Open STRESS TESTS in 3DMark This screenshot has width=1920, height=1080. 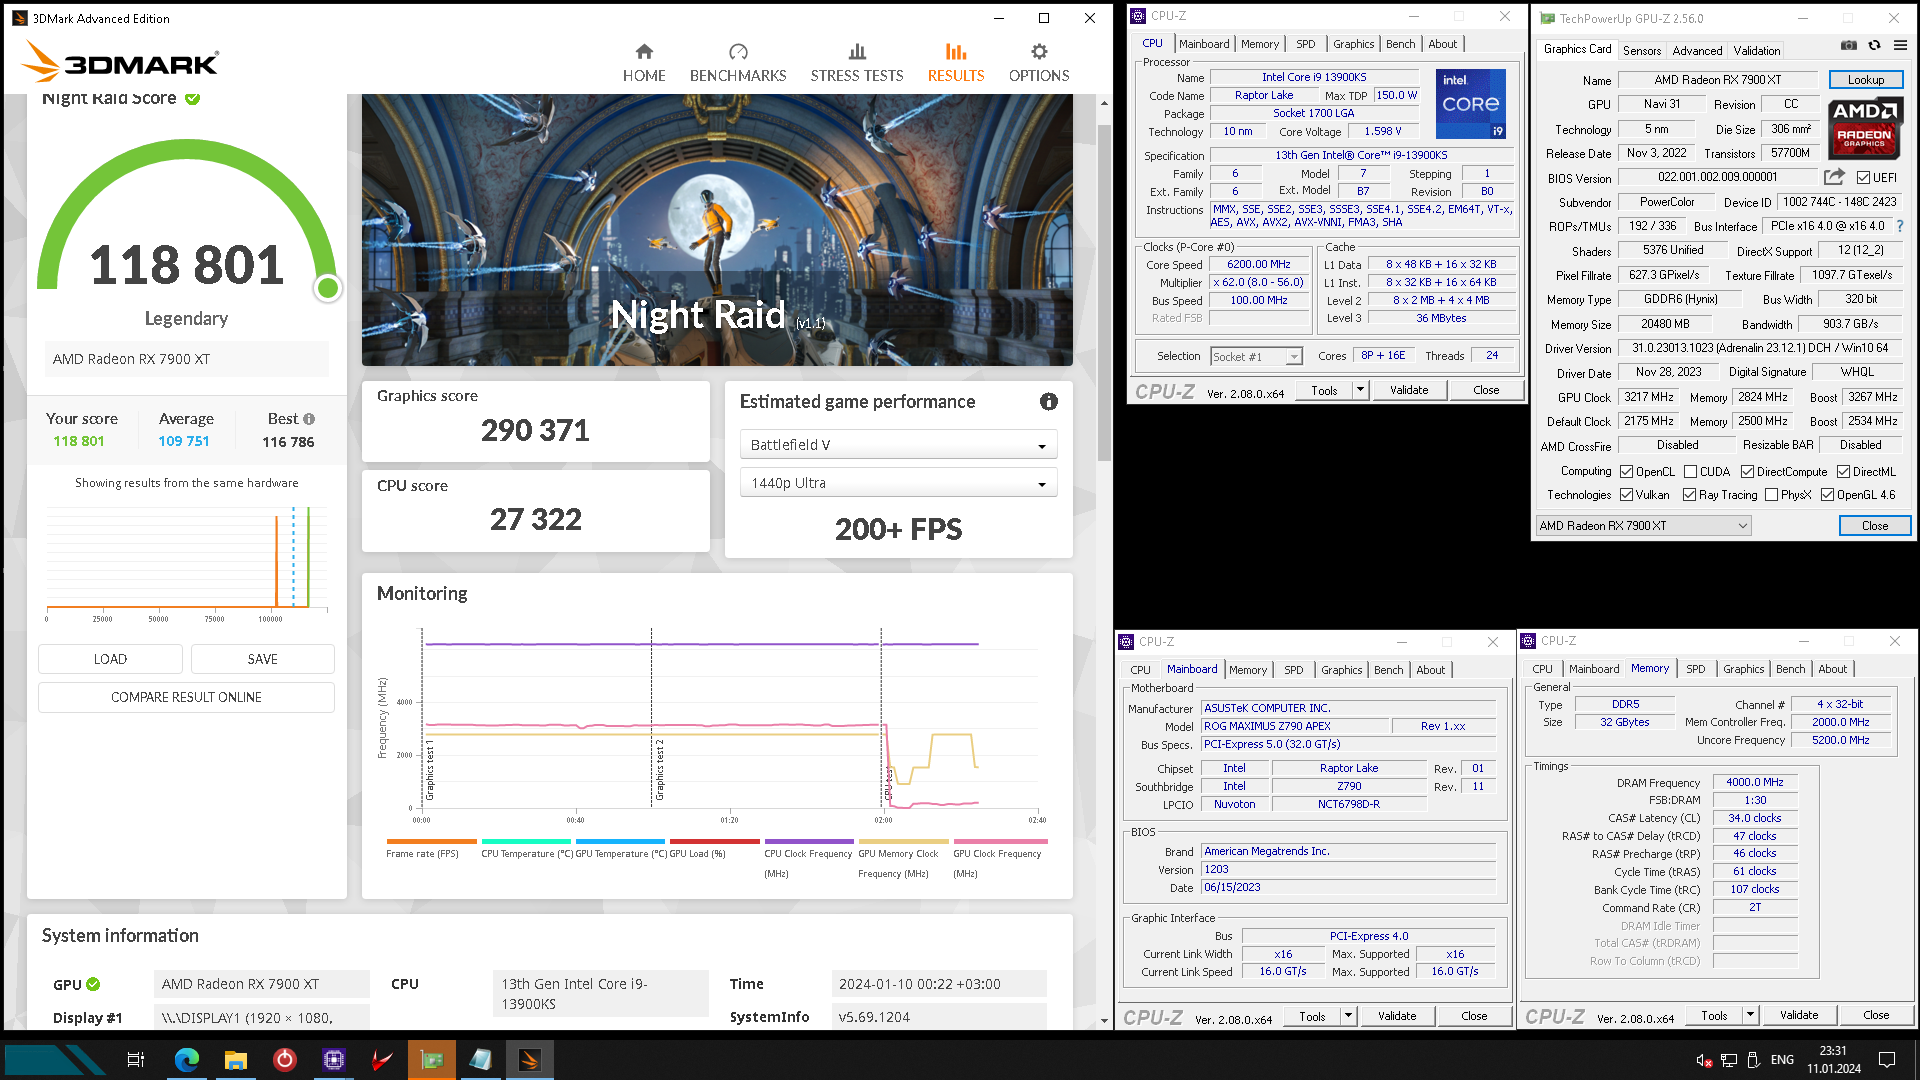click(857, 63)
